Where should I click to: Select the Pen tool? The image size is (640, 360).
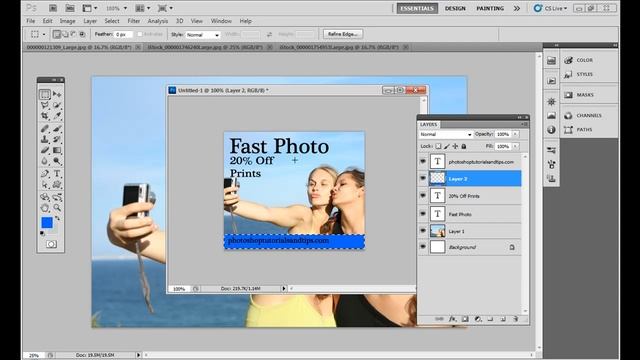click(45, 174)
